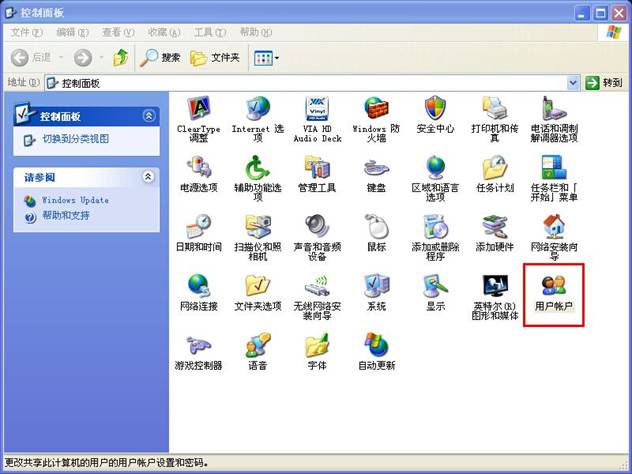Viewport: 632px width, 474px height.
Task: Click the 转到 Go button
Action: point(605,83)
